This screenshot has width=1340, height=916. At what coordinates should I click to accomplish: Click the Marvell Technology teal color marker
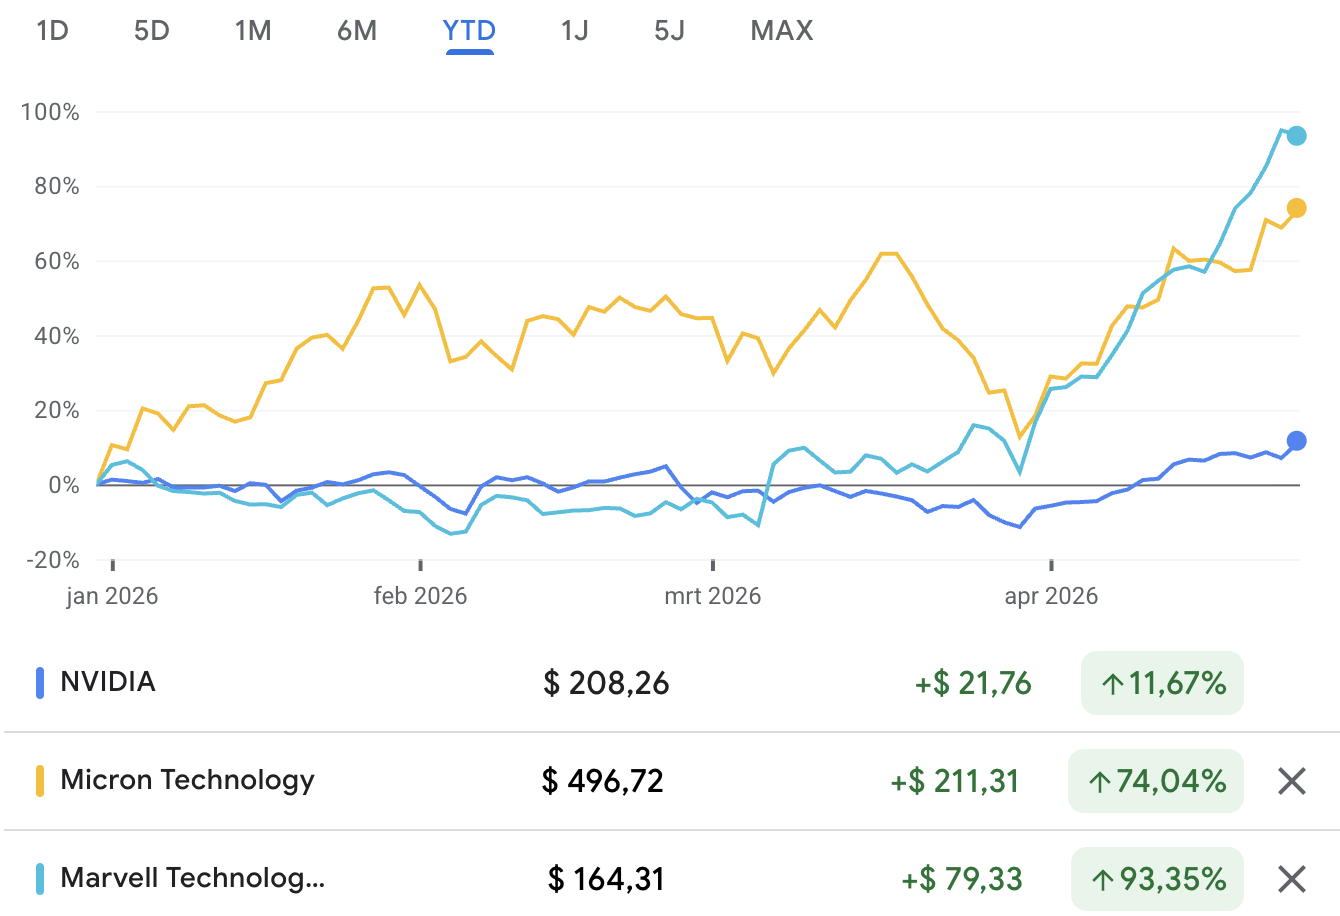point(40,879)
